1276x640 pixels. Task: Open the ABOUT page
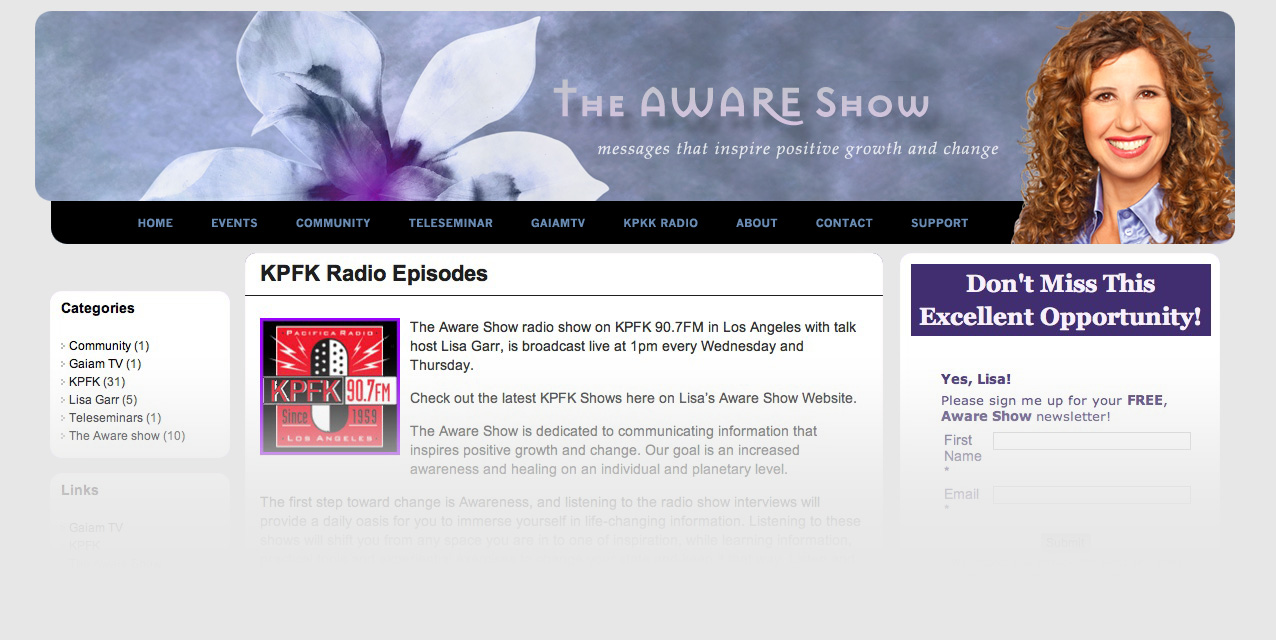pos(756,223)
